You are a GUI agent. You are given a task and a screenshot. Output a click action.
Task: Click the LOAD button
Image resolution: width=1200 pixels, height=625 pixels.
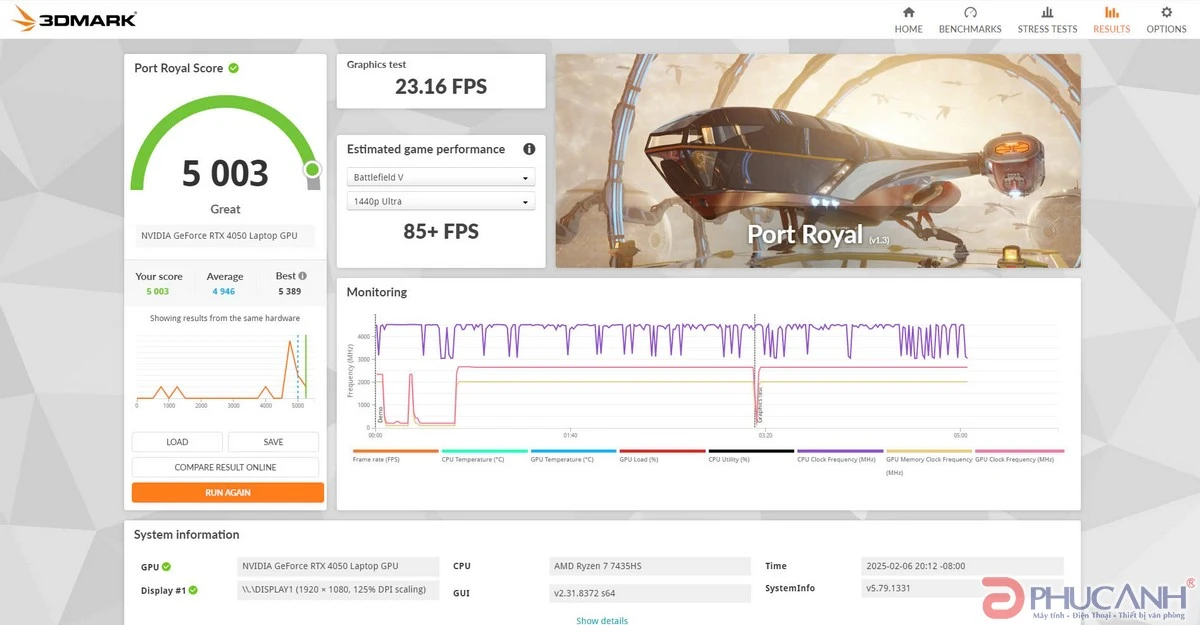(177, 442)
